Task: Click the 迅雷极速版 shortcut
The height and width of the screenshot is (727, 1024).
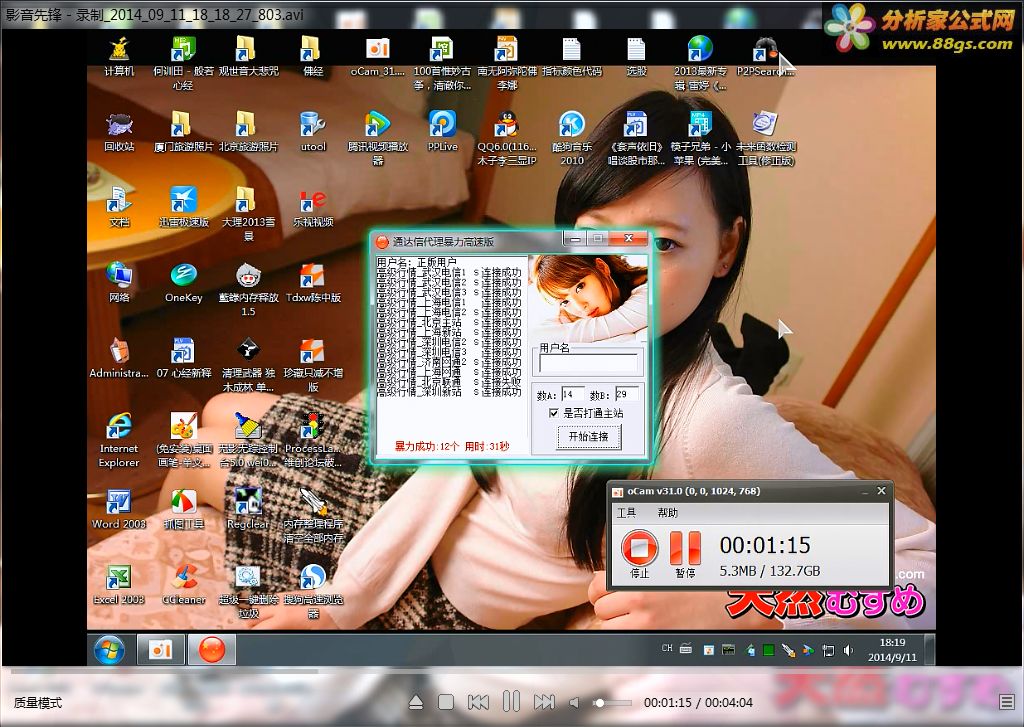Action: [184, 206]
